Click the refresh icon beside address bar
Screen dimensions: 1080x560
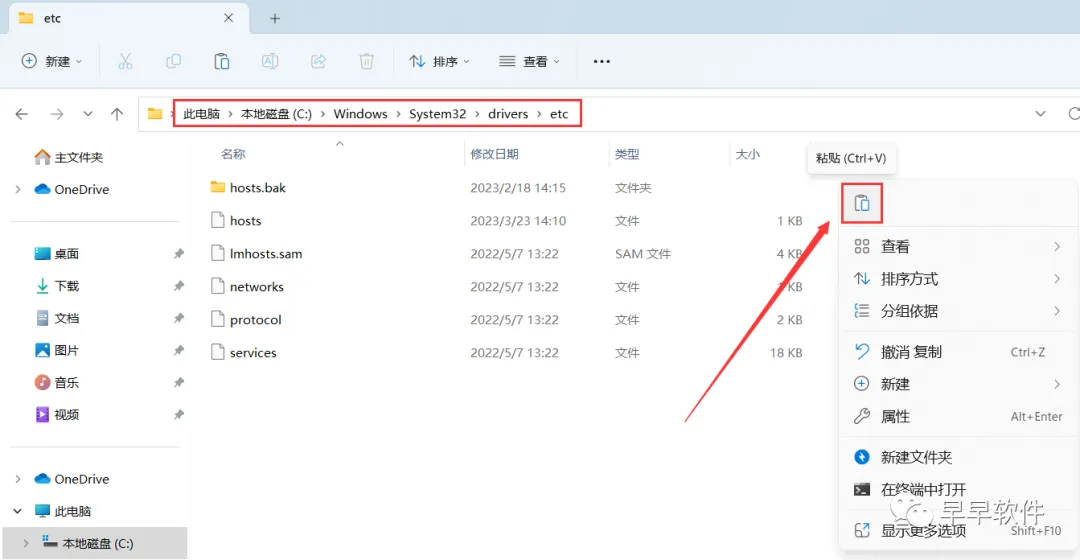pyautogui.click(x=1073, y=114)
